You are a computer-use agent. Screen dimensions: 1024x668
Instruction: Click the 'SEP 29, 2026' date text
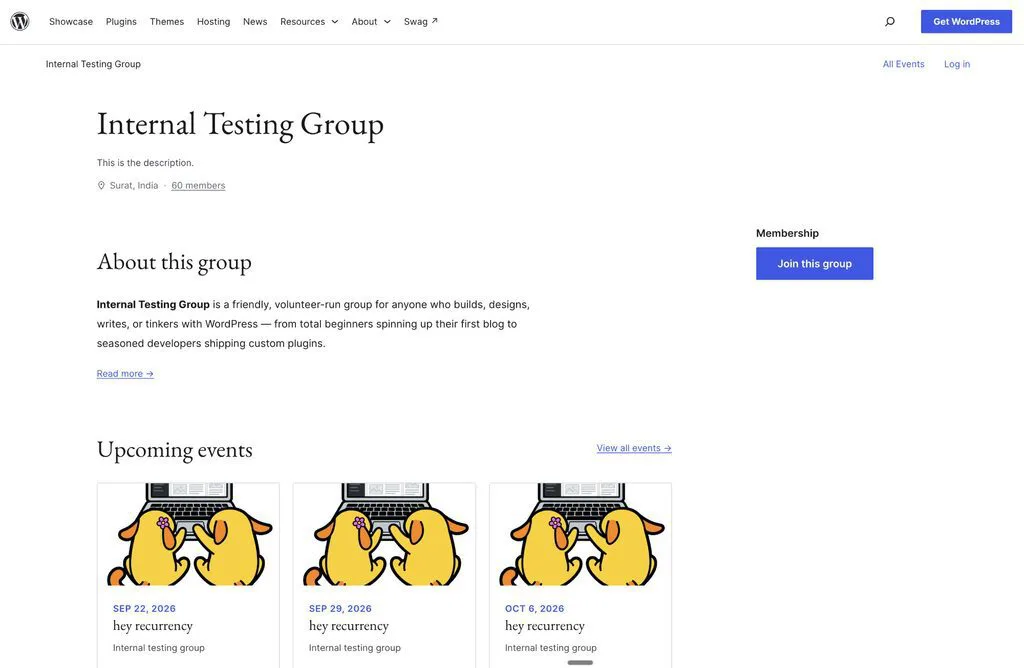tap(340, 609)
